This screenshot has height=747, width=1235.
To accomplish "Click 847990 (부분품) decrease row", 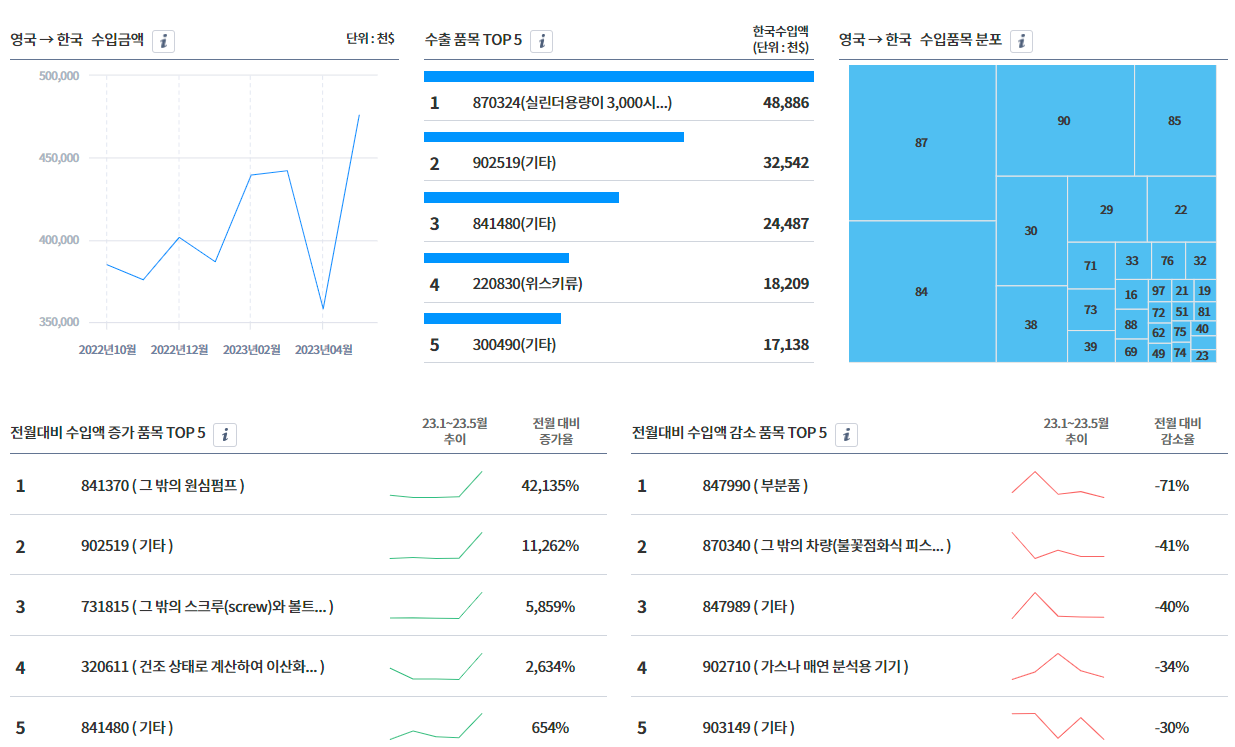I will click(929, 485).
